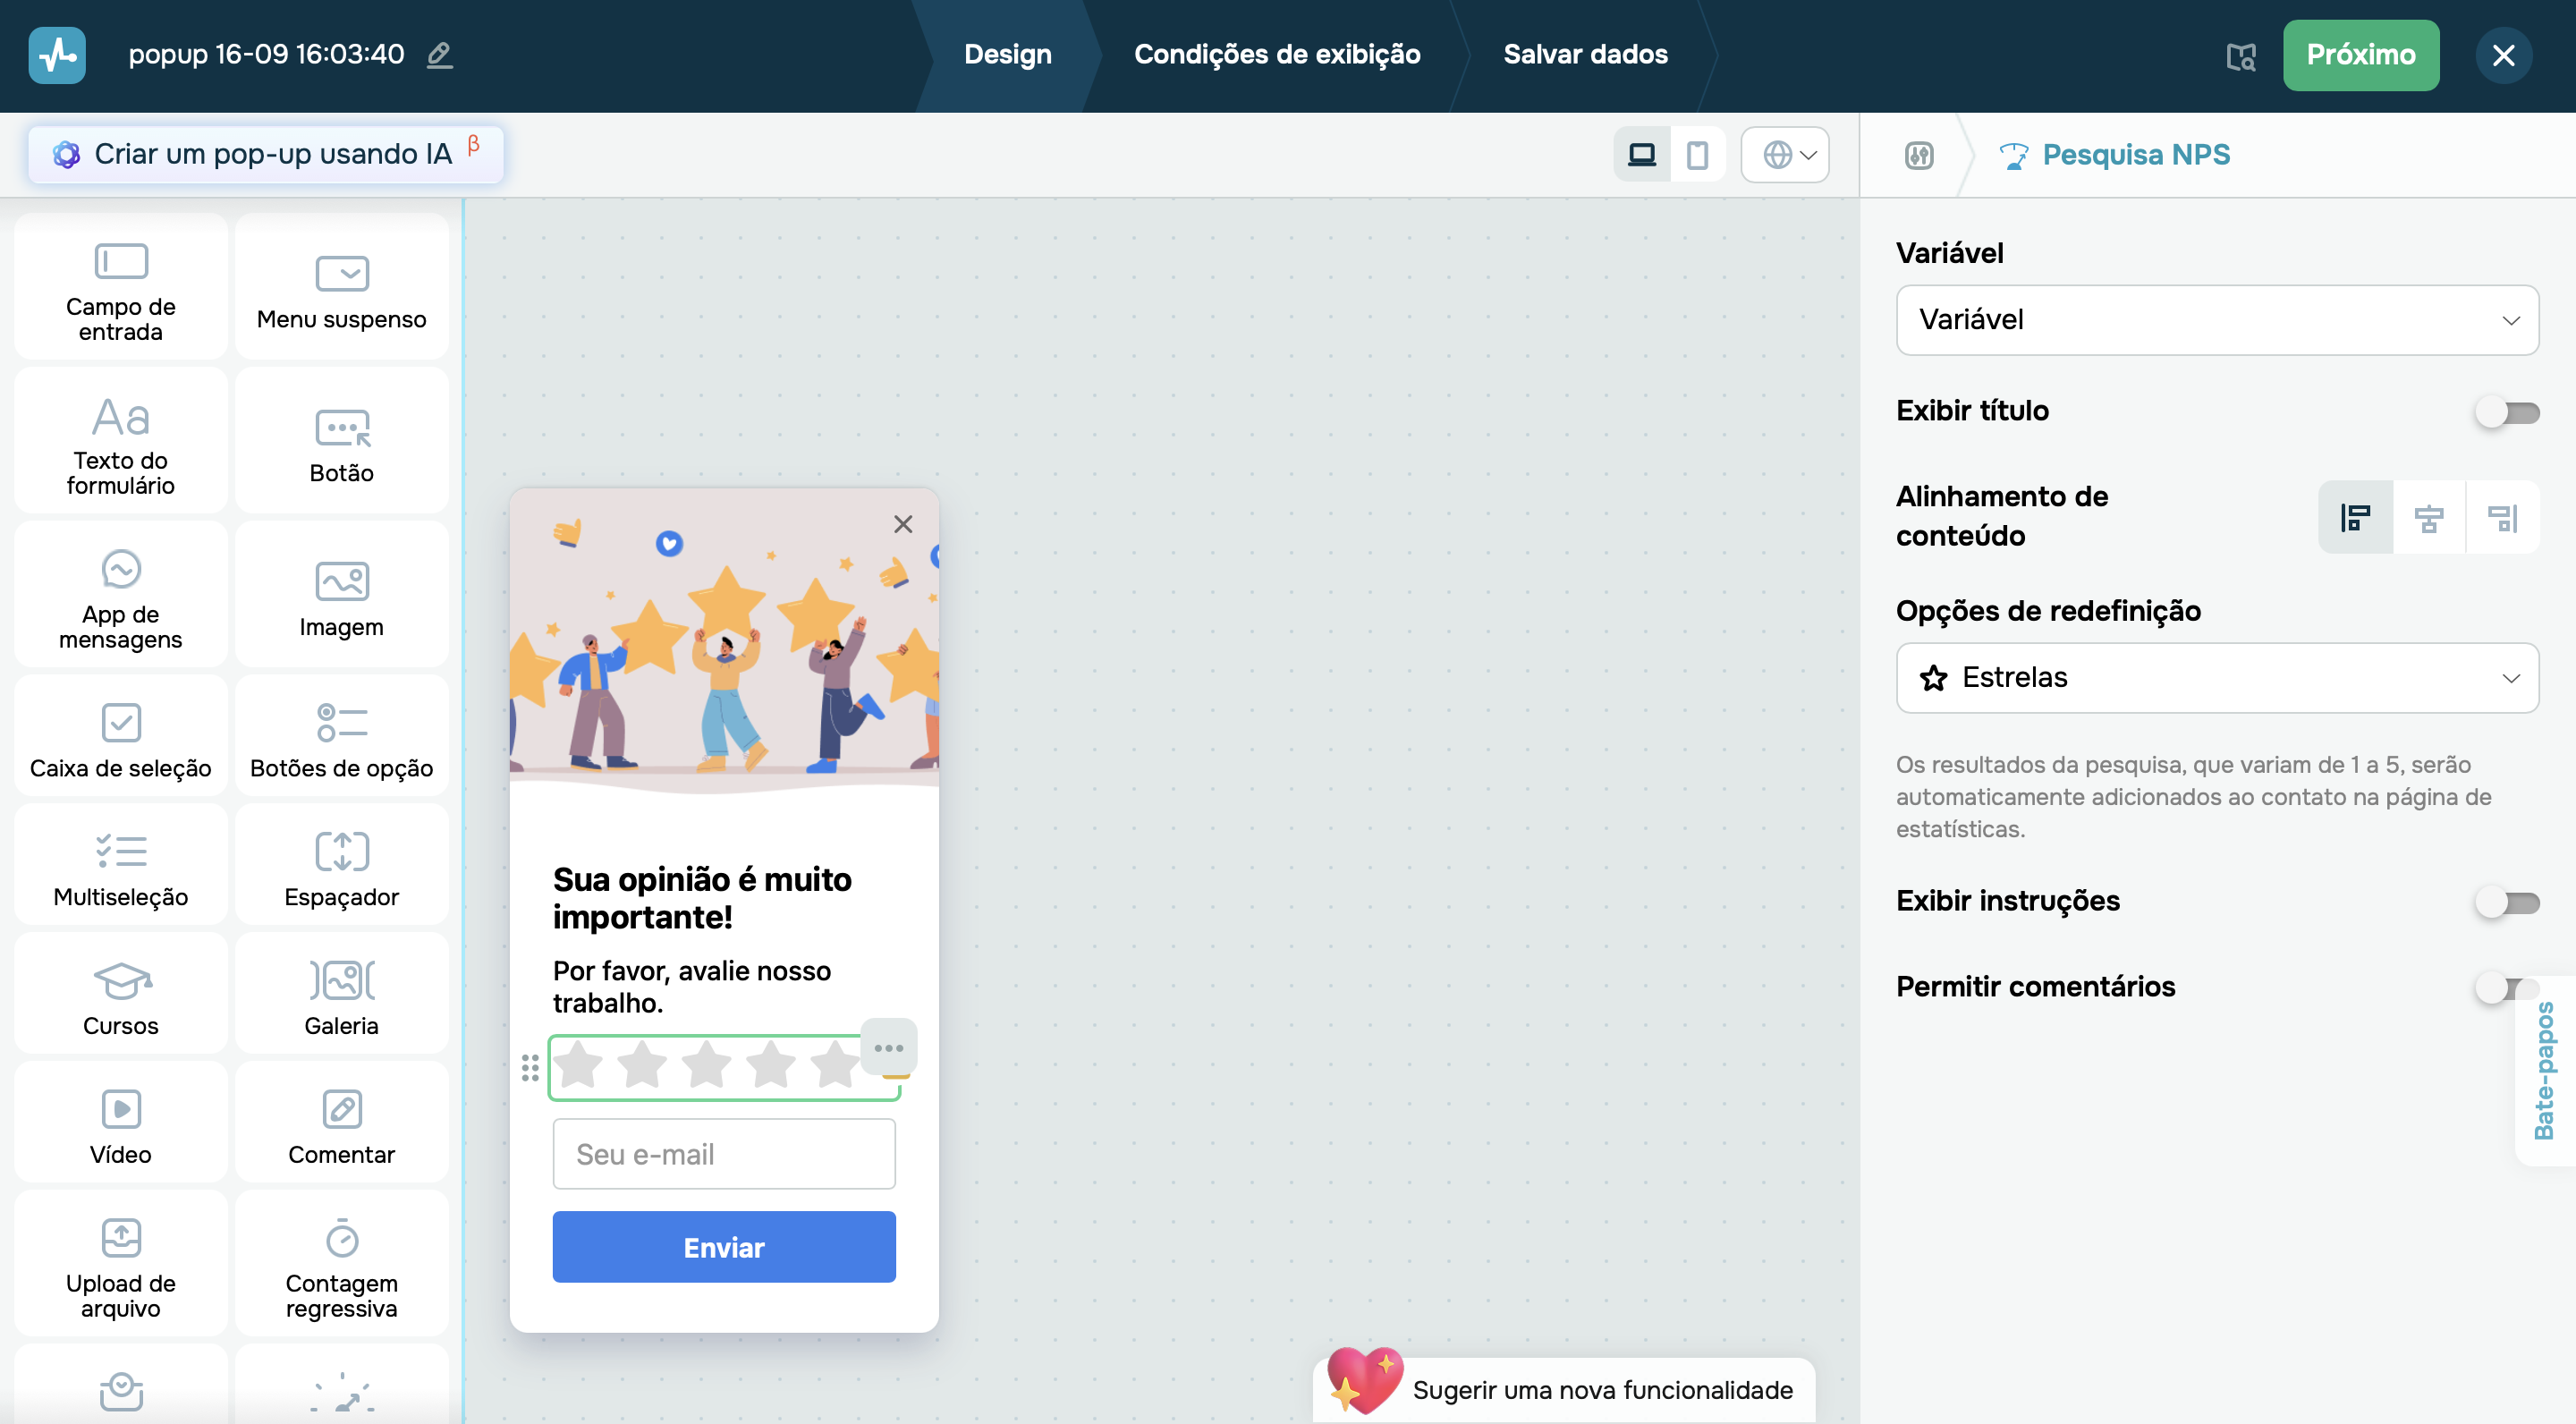The height and width of the screenshot is (1424, 2576).
Task: Align content to the right
Action: 2502,517
